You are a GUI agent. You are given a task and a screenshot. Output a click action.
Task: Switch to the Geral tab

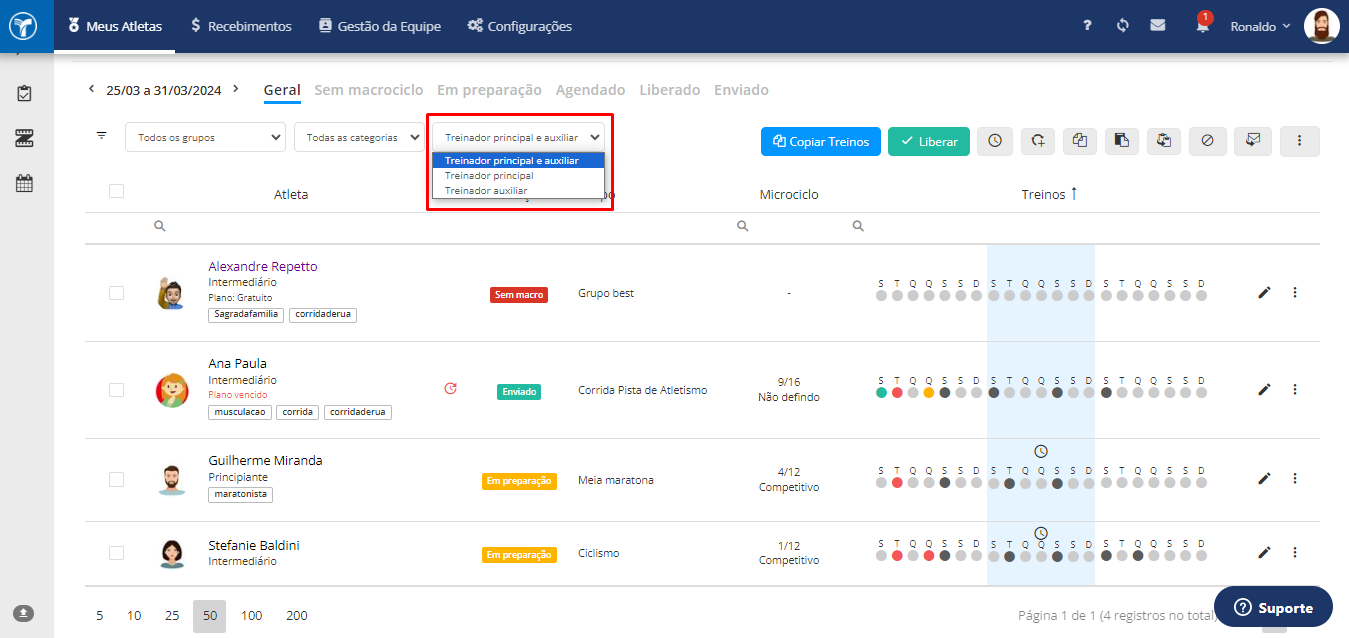coord(282,90)
